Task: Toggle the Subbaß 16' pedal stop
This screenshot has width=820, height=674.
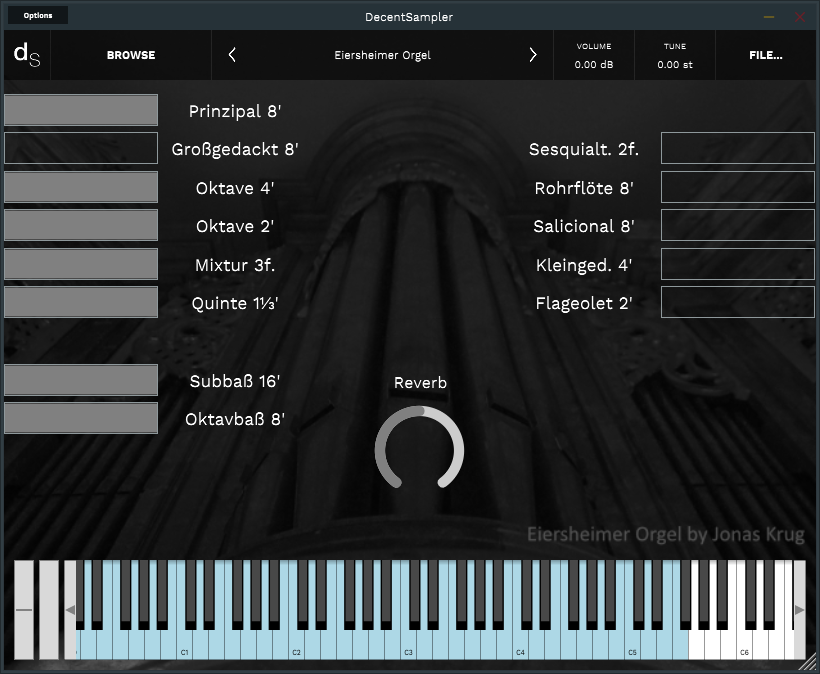Action: pyautogui.click(x=81, y=380)
